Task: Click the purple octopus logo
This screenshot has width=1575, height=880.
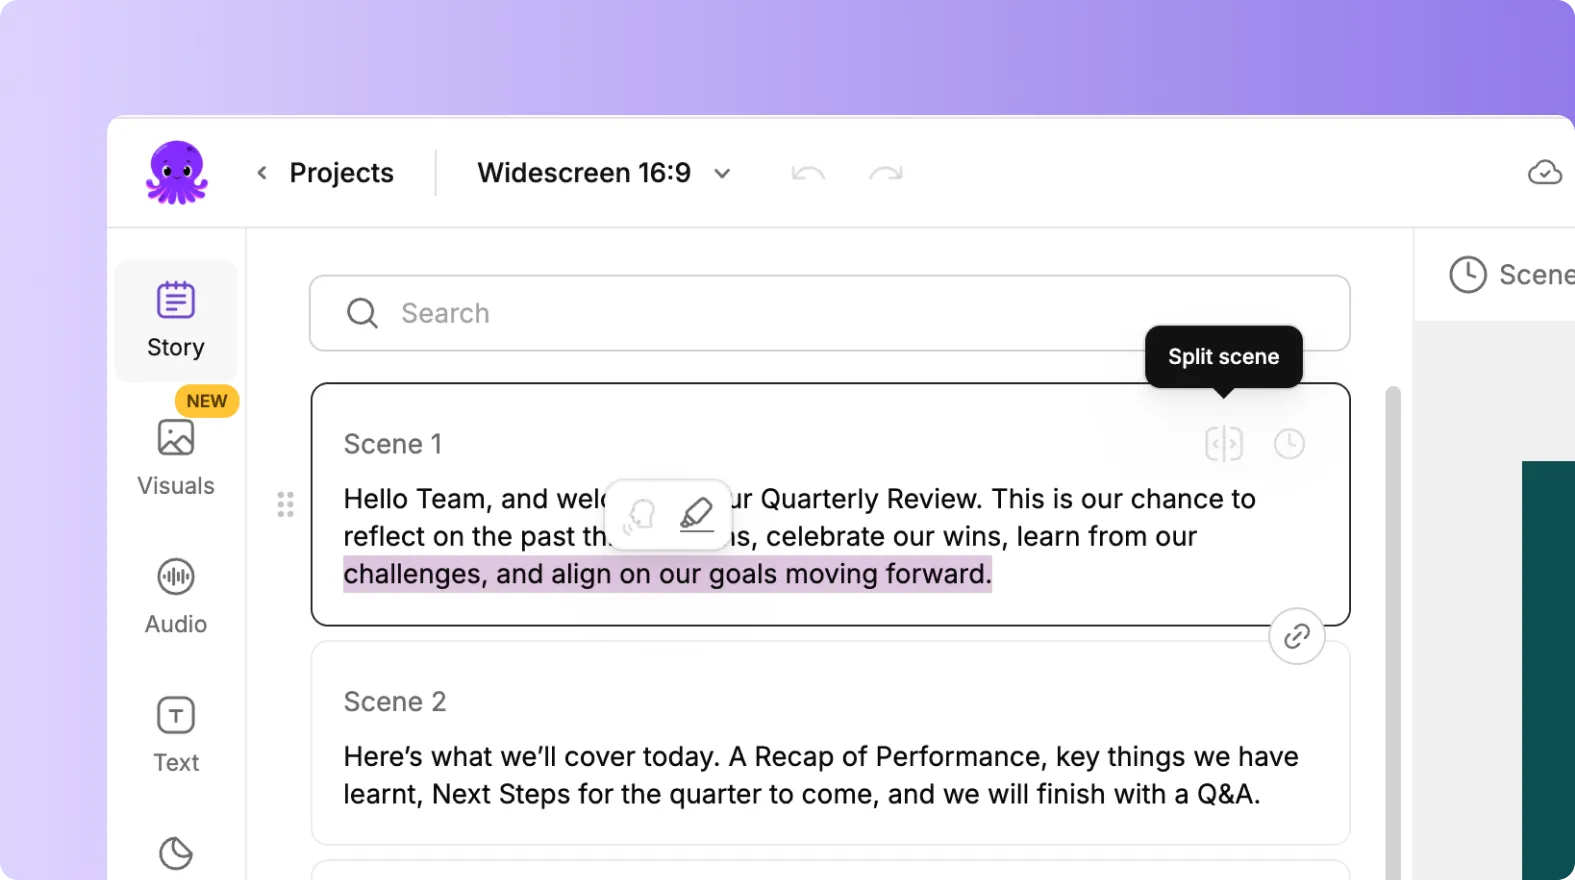Action: pos(177,173)
